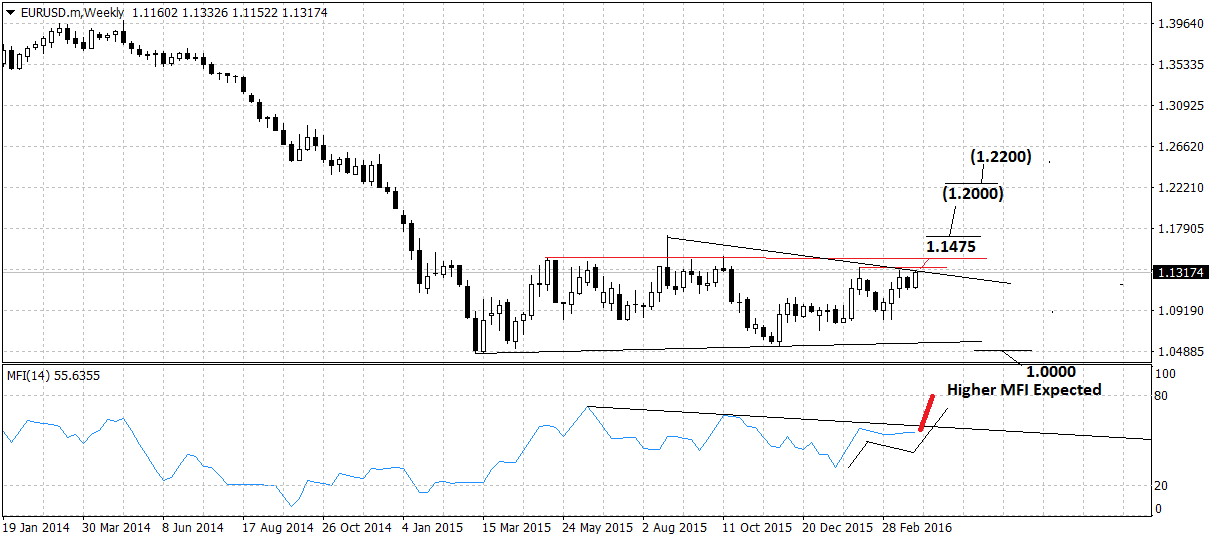The width and height of the screenshot is (1211, 540).
Task: Select the thick red line in MFI panel
Action: (927, 412)
